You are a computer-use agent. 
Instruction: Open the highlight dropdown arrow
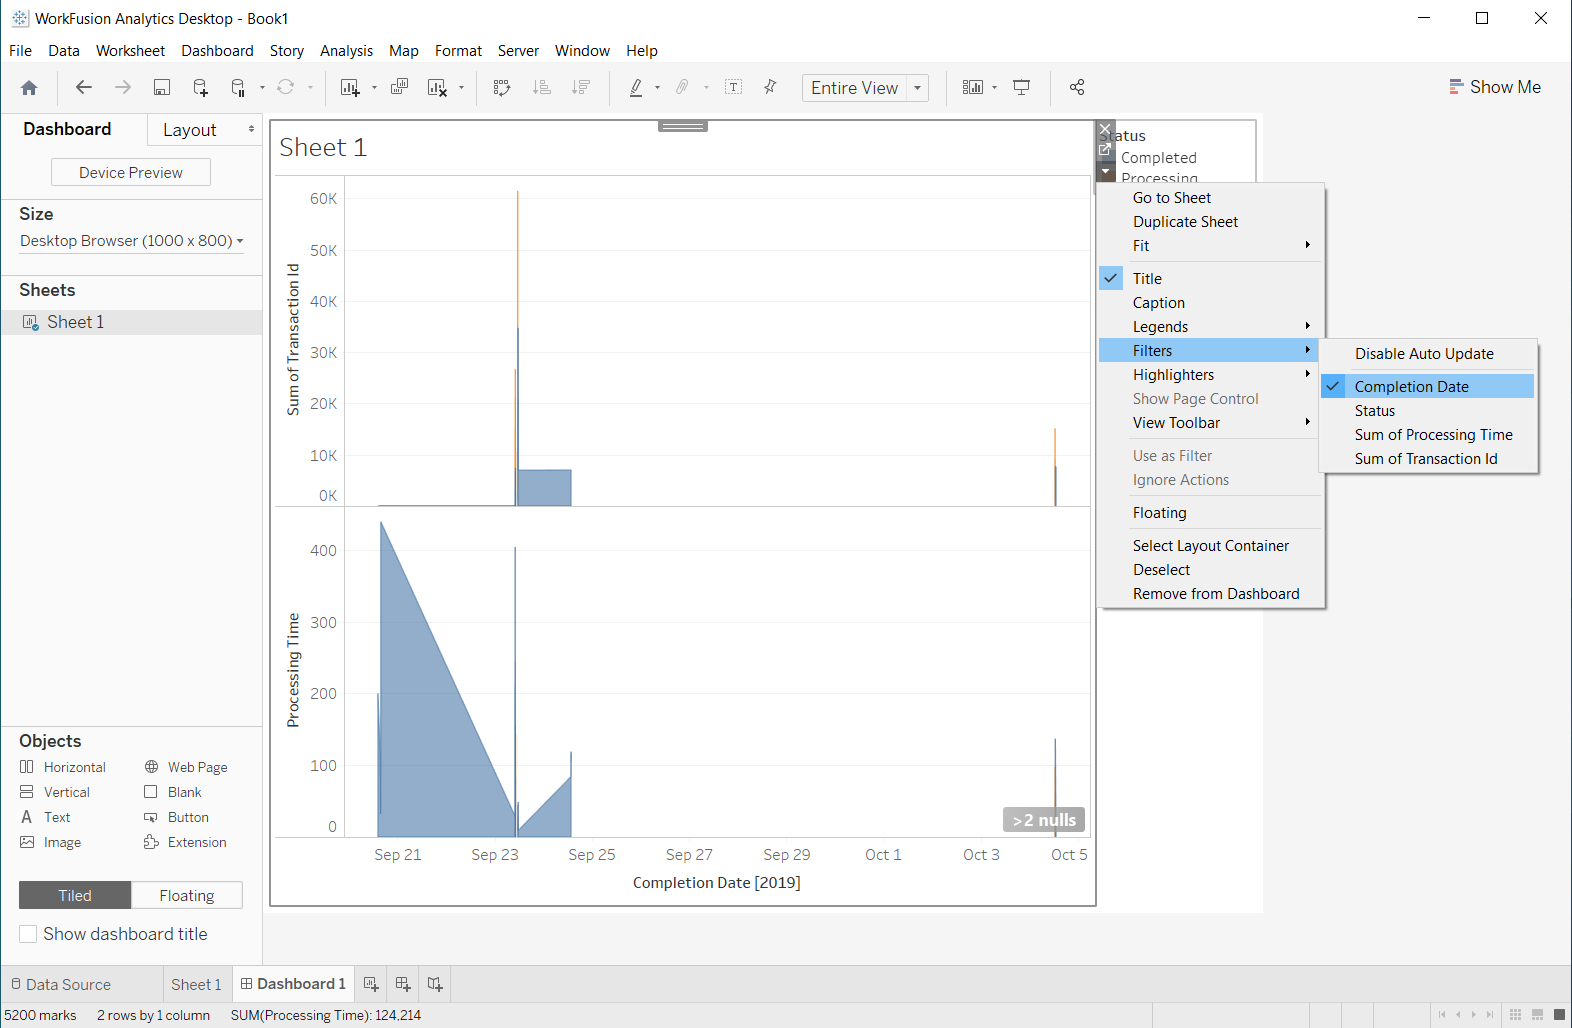[657, 88]
